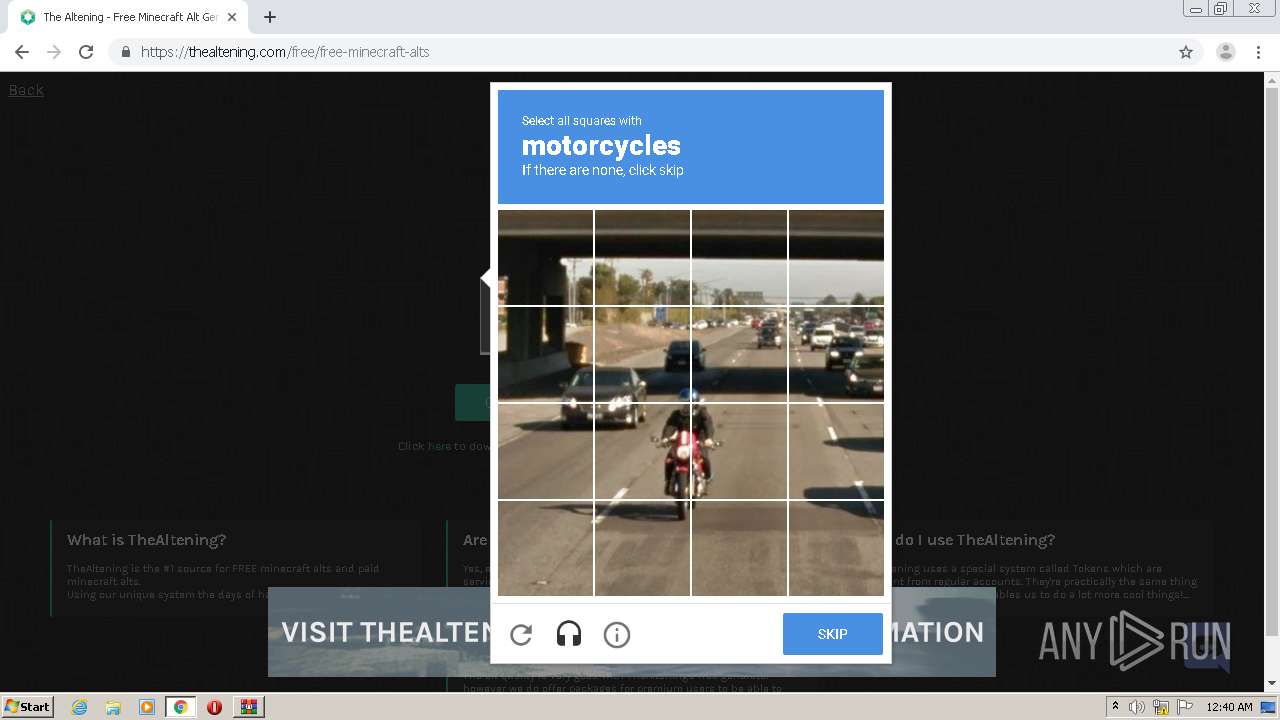Click the SKIP button

832,634
